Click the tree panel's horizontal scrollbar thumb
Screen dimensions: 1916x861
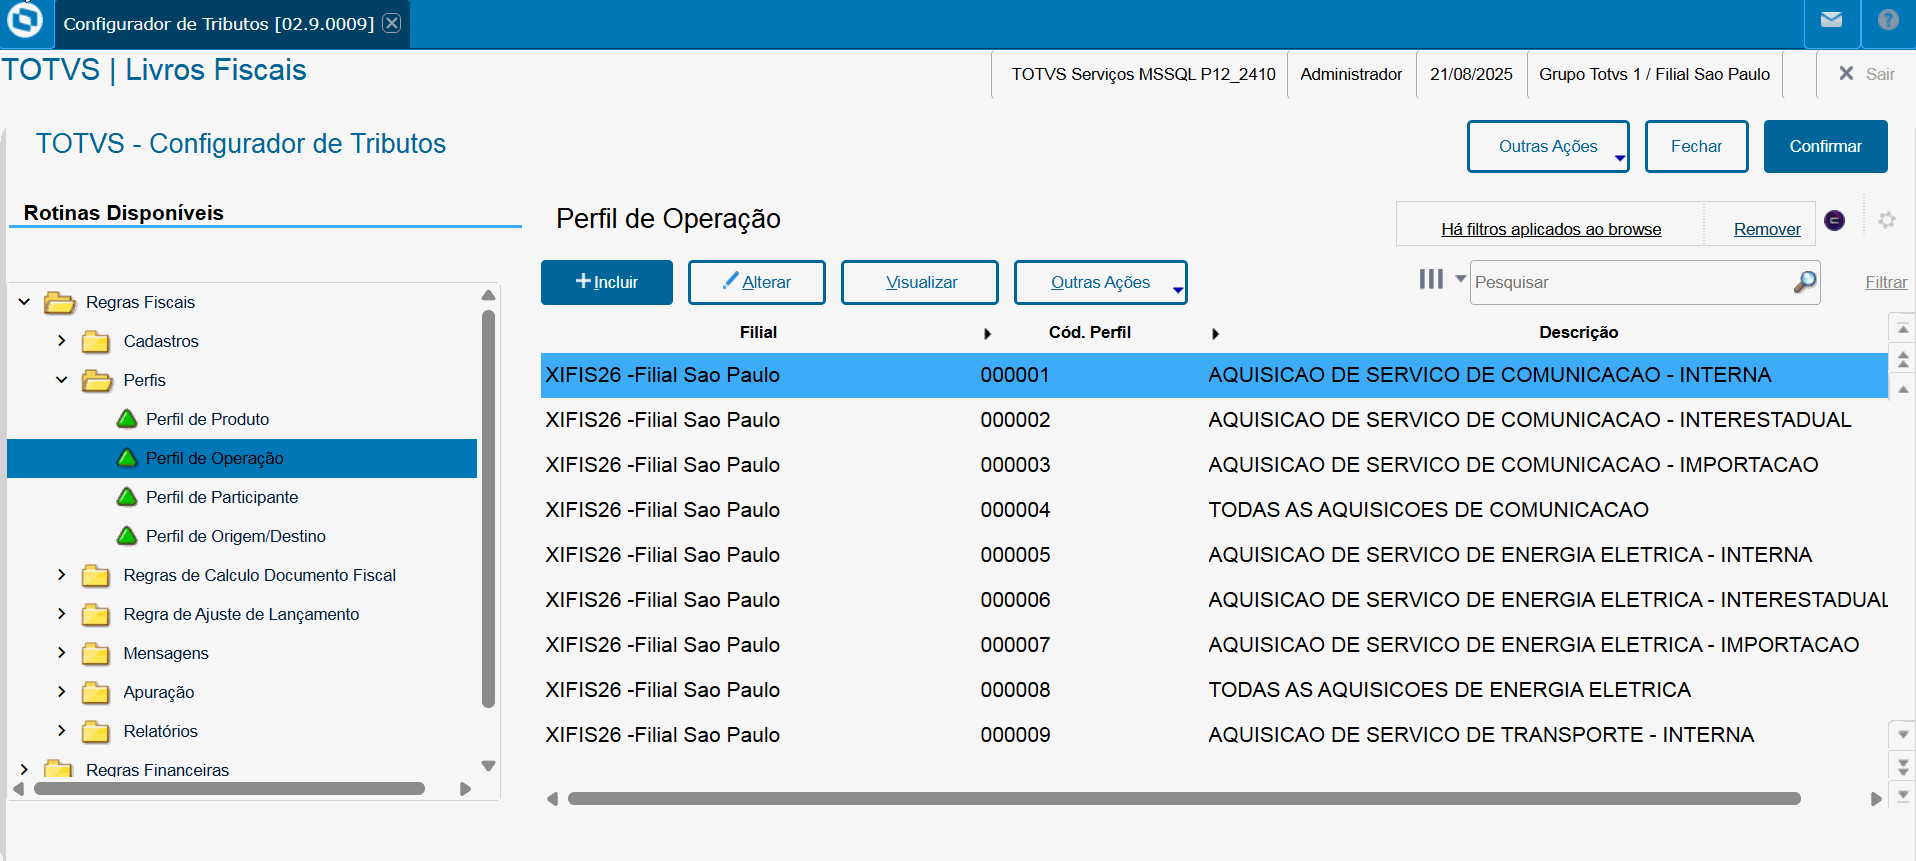pos(229,788)
